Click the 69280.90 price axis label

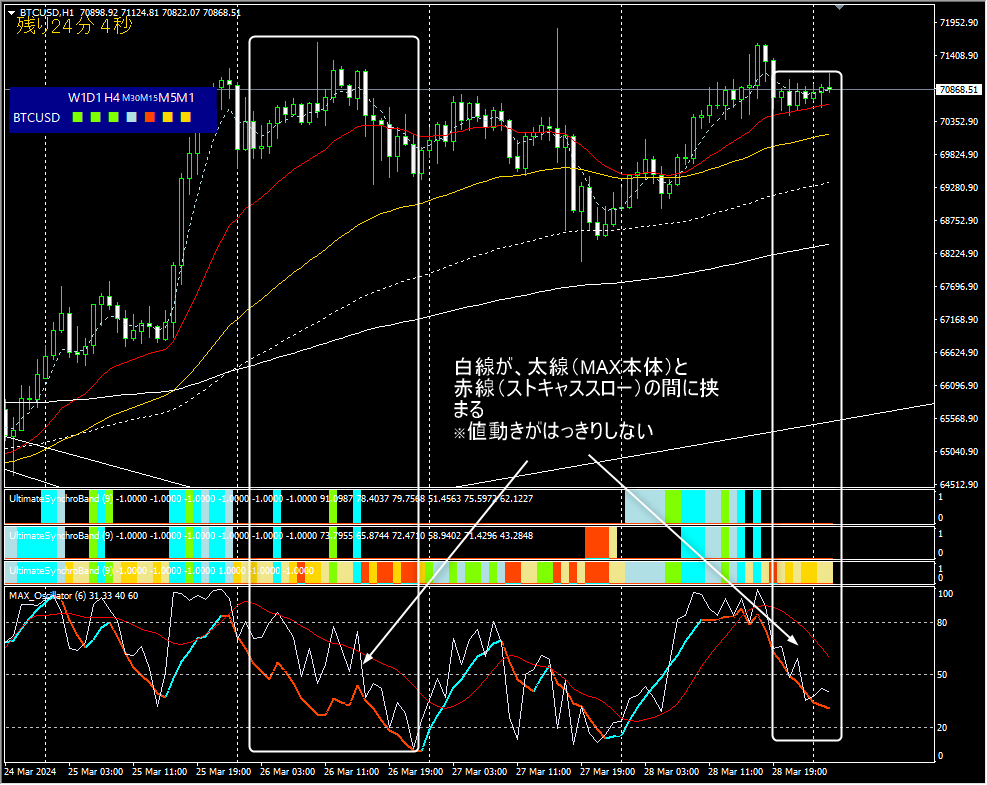(x=959, y=188)
